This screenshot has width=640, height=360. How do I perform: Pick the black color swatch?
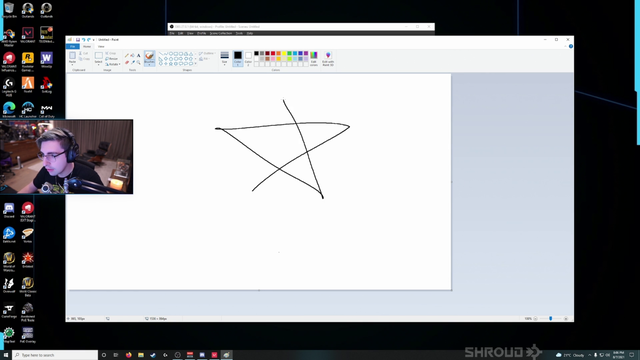pos(256,53)
